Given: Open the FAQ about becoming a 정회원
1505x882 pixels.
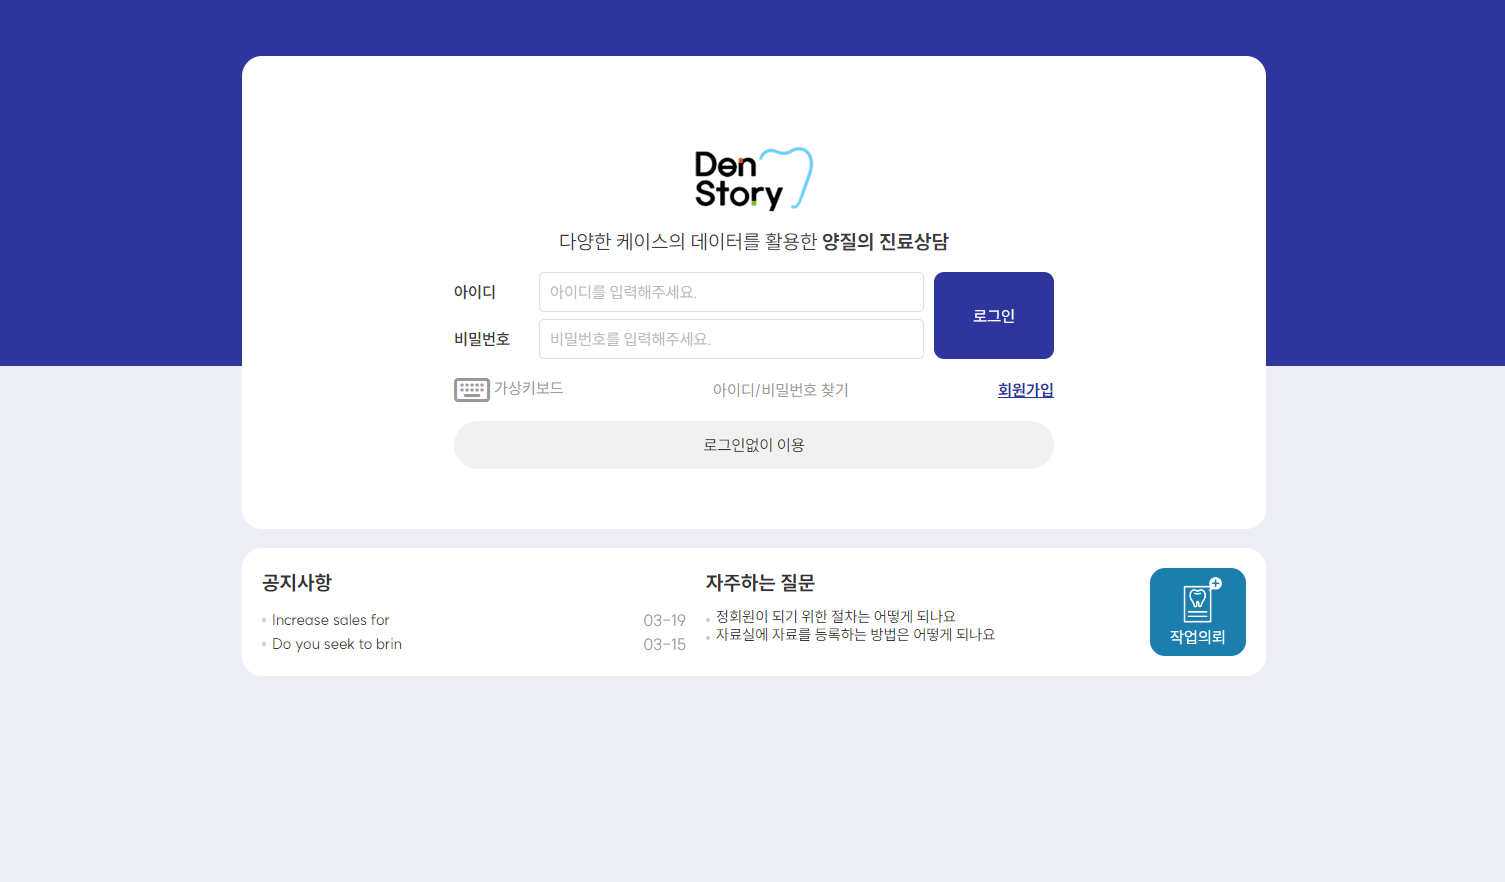Looking at the screenshot, I should pos(833,616).
